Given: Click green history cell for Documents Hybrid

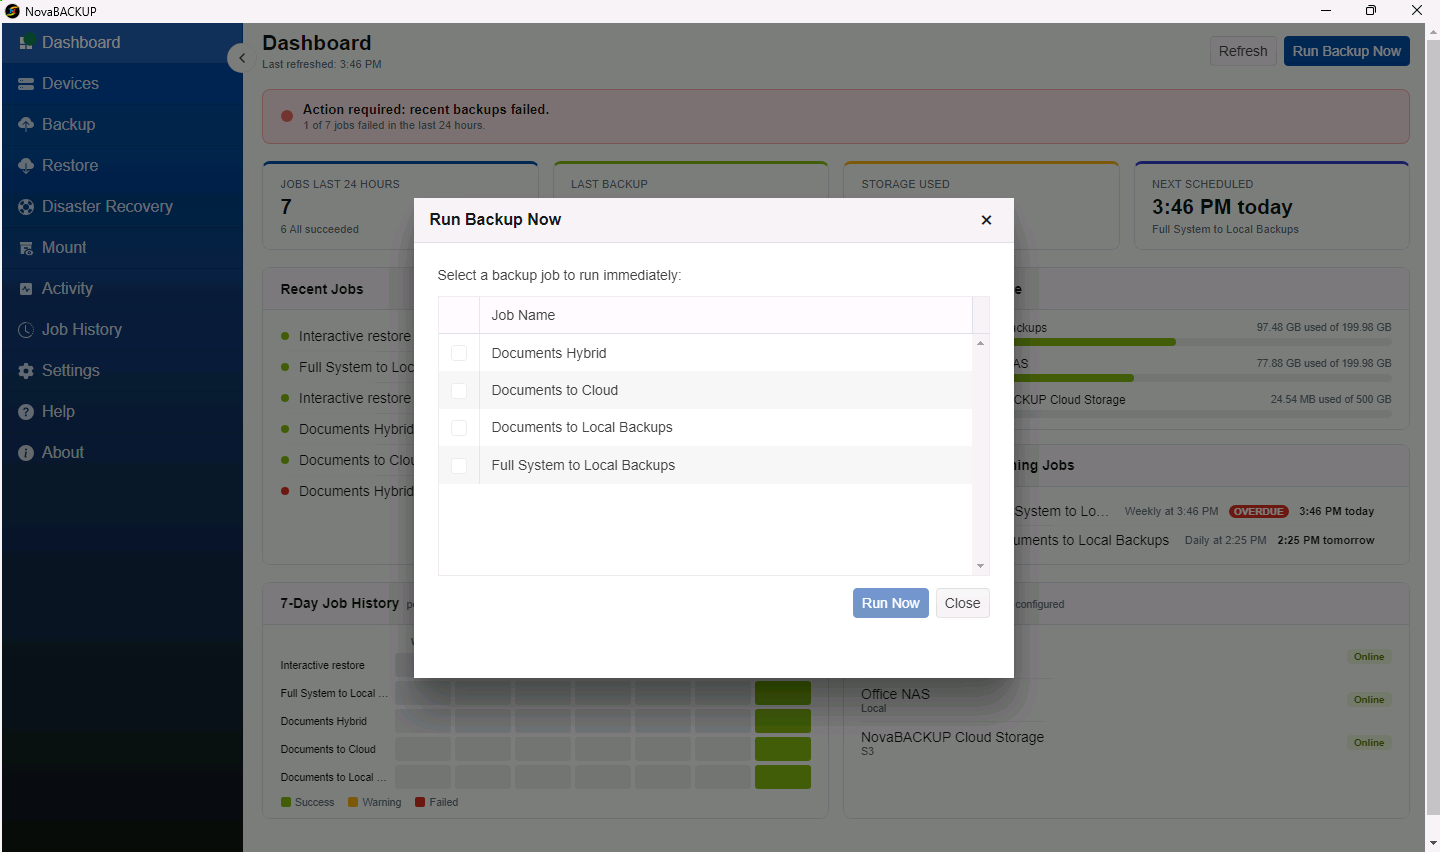Looking at the screenshot, I should 783,721.
